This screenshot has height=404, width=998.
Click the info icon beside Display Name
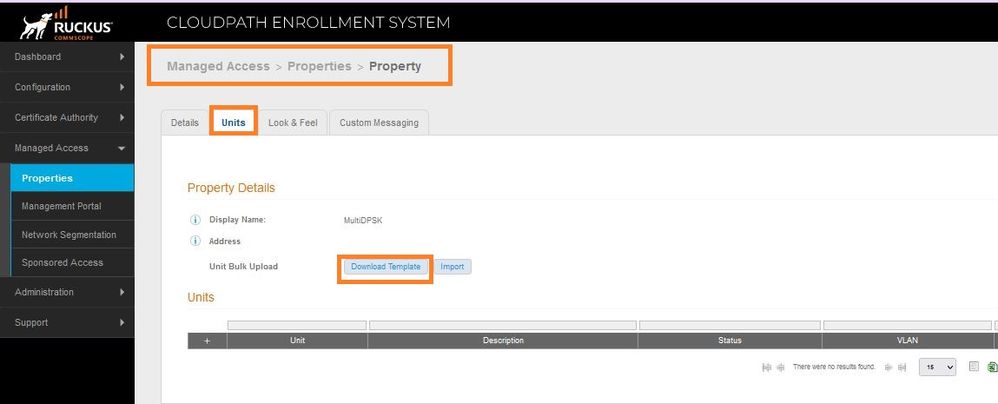coord(195,220)
